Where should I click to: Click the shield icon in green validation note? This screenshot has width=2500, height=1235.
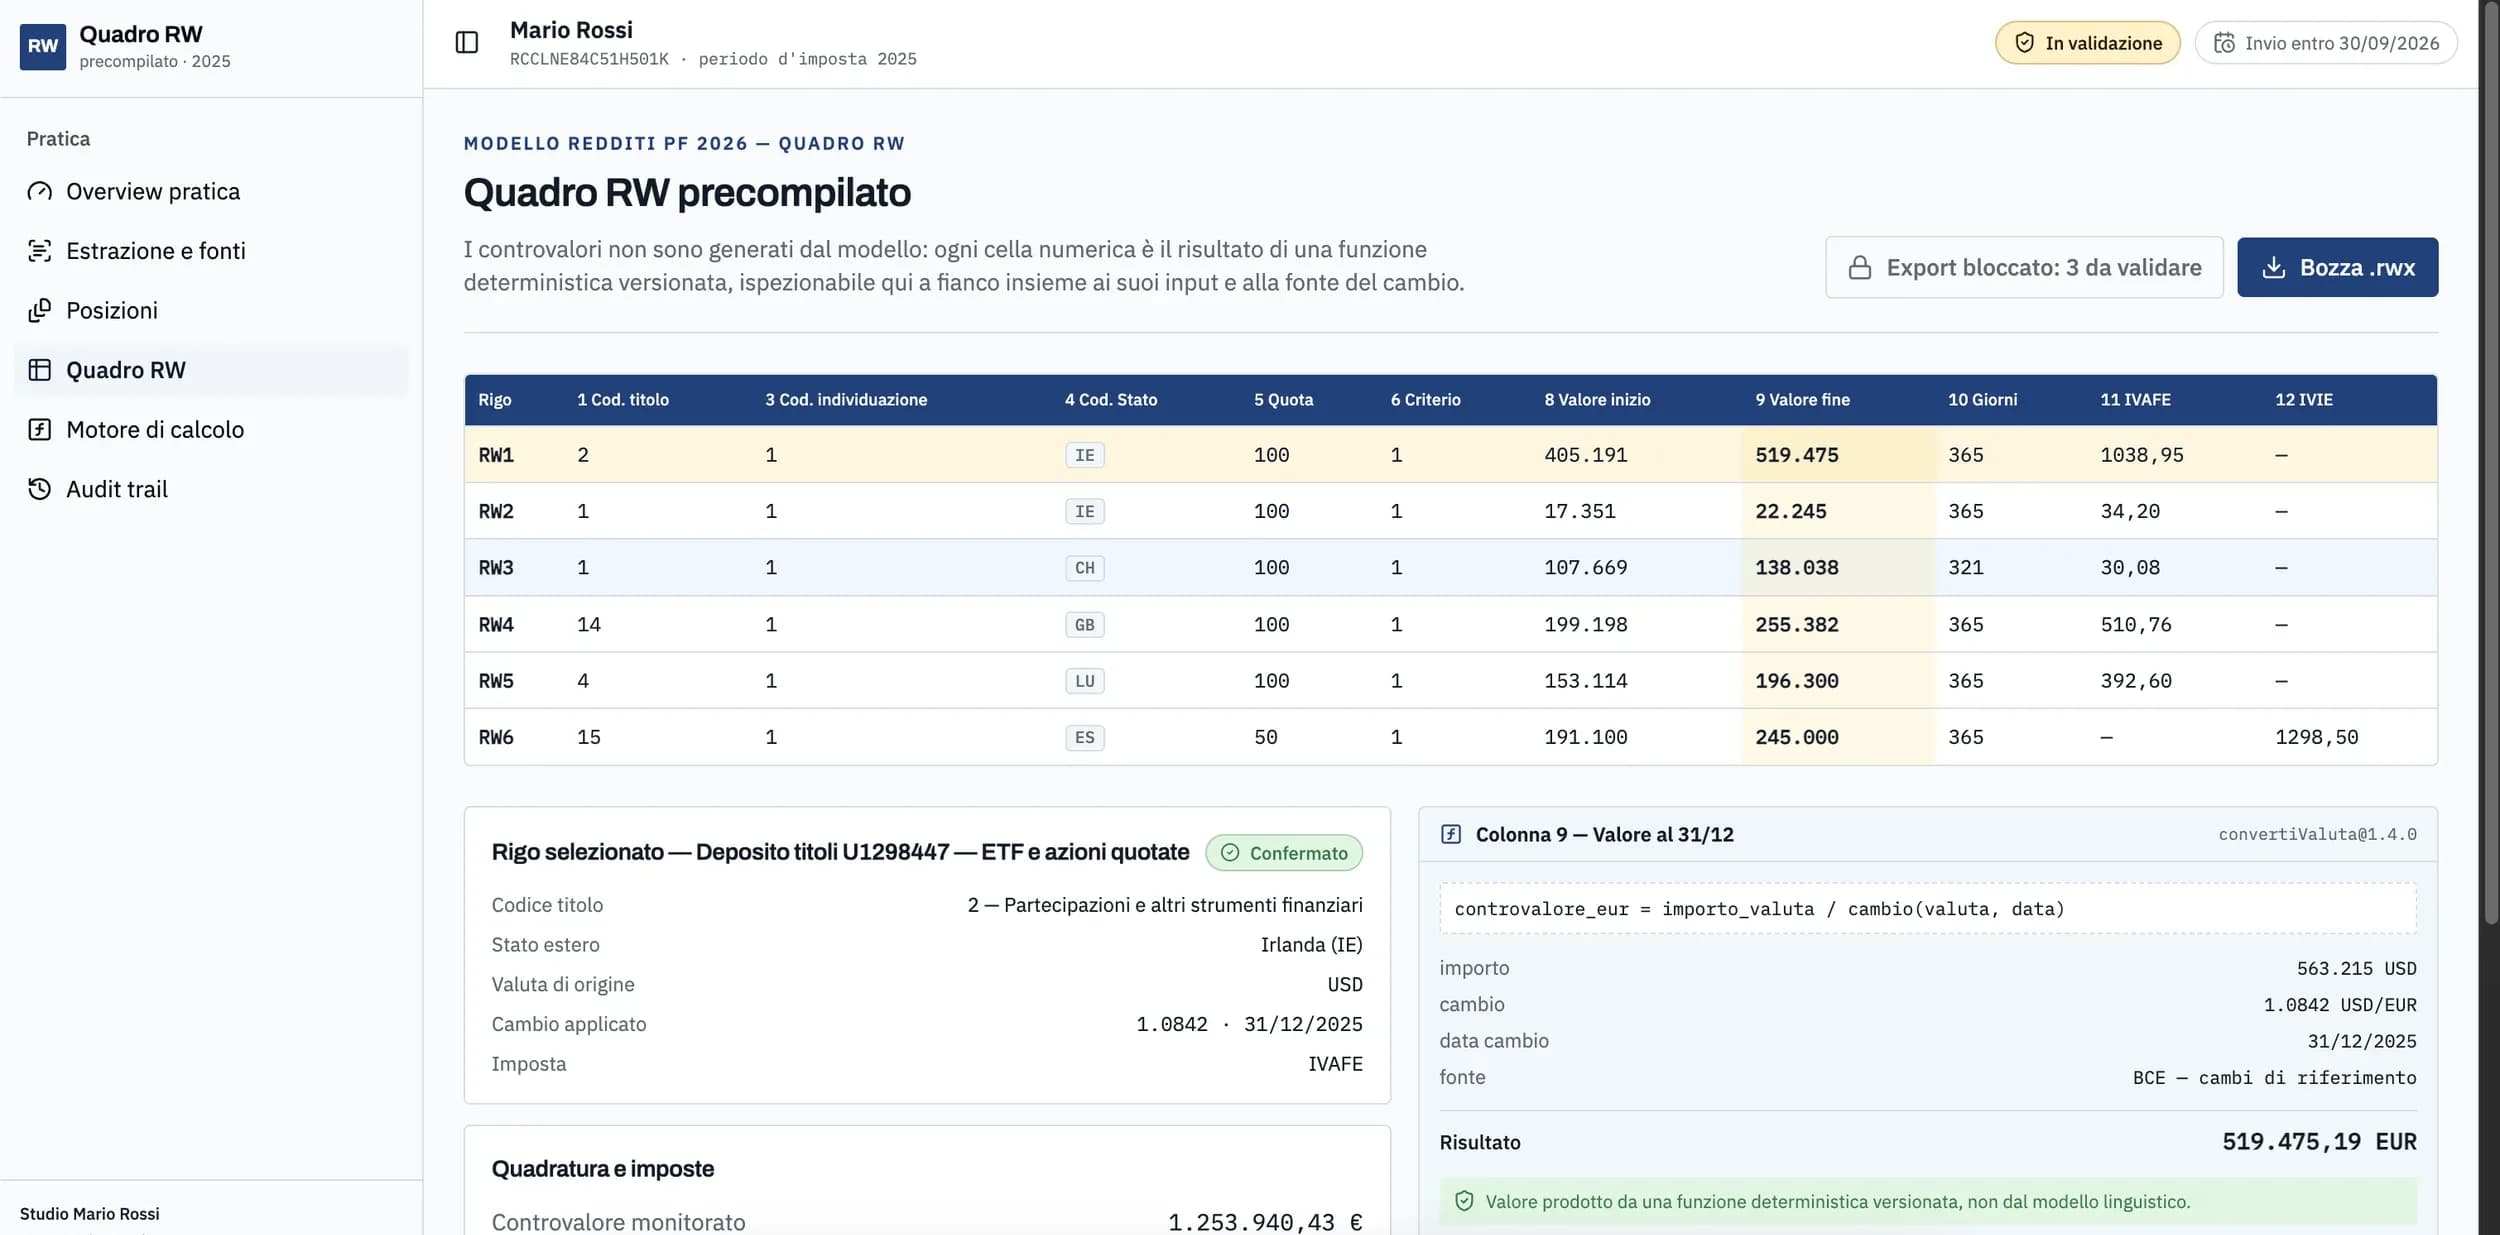[x=1464, y=1201]
